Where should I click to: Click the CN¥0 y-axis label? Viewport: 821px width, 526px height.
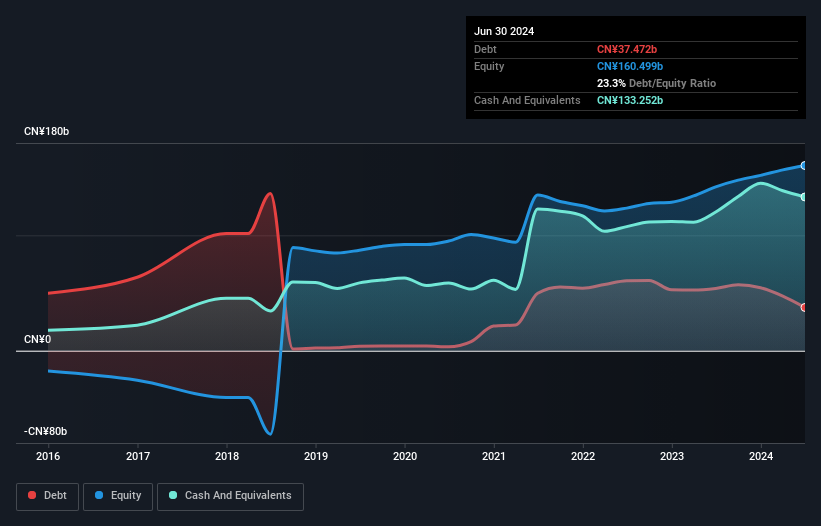coord(38,339)
